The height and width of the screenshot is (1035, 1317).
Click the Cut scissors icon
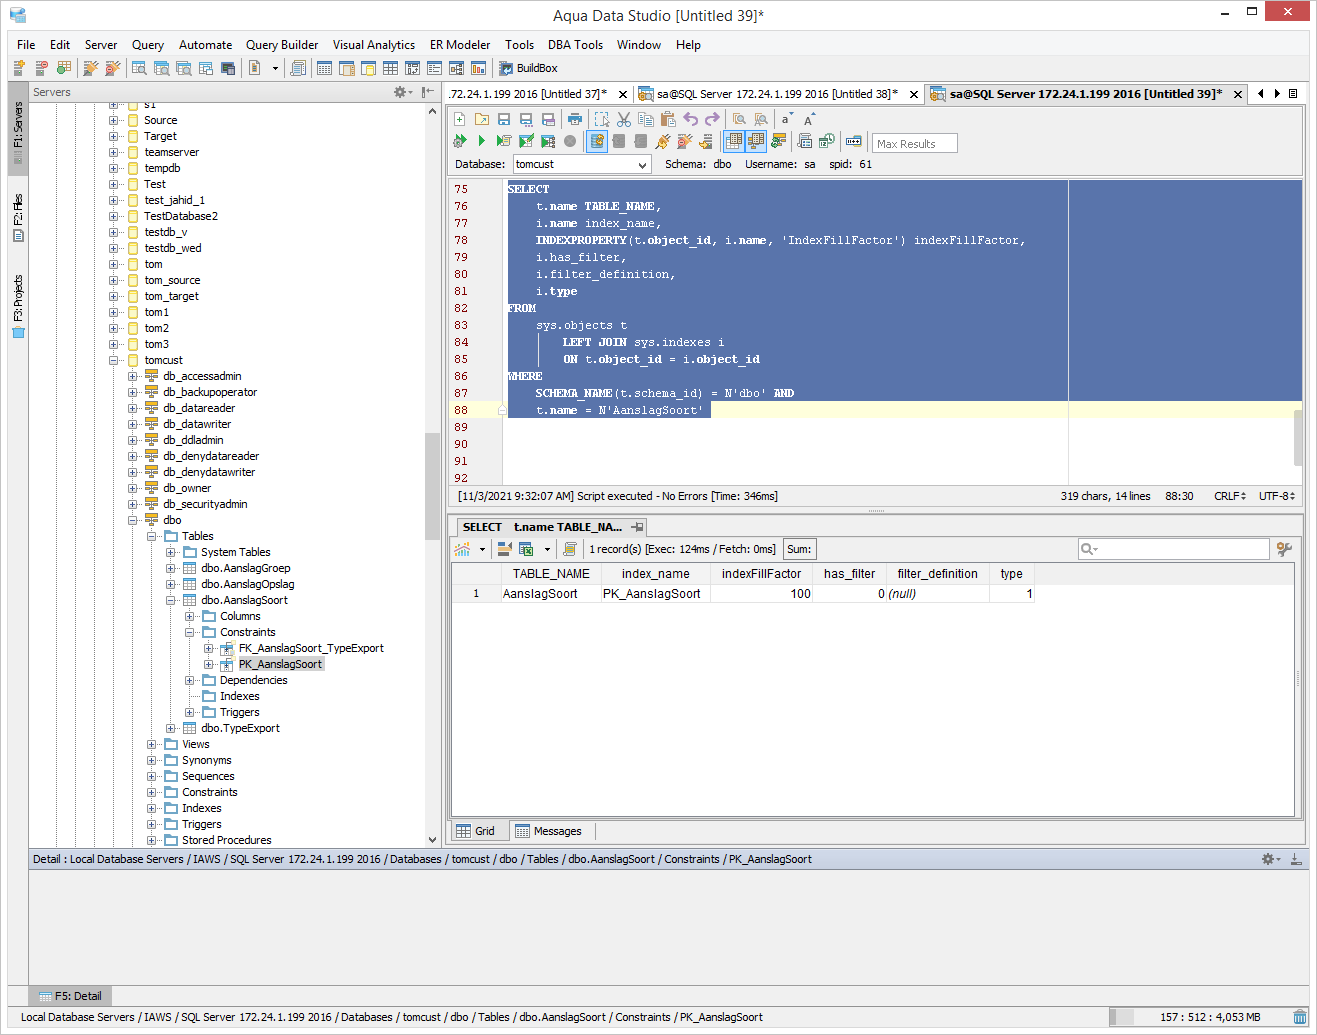click(624, 119)
